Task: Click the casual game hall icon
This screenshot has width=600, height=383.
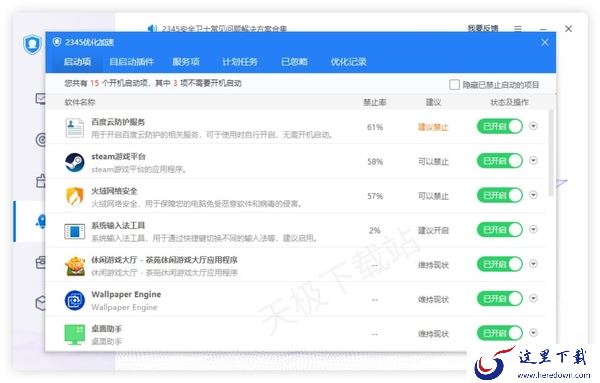Action: (x=75, y=266)
